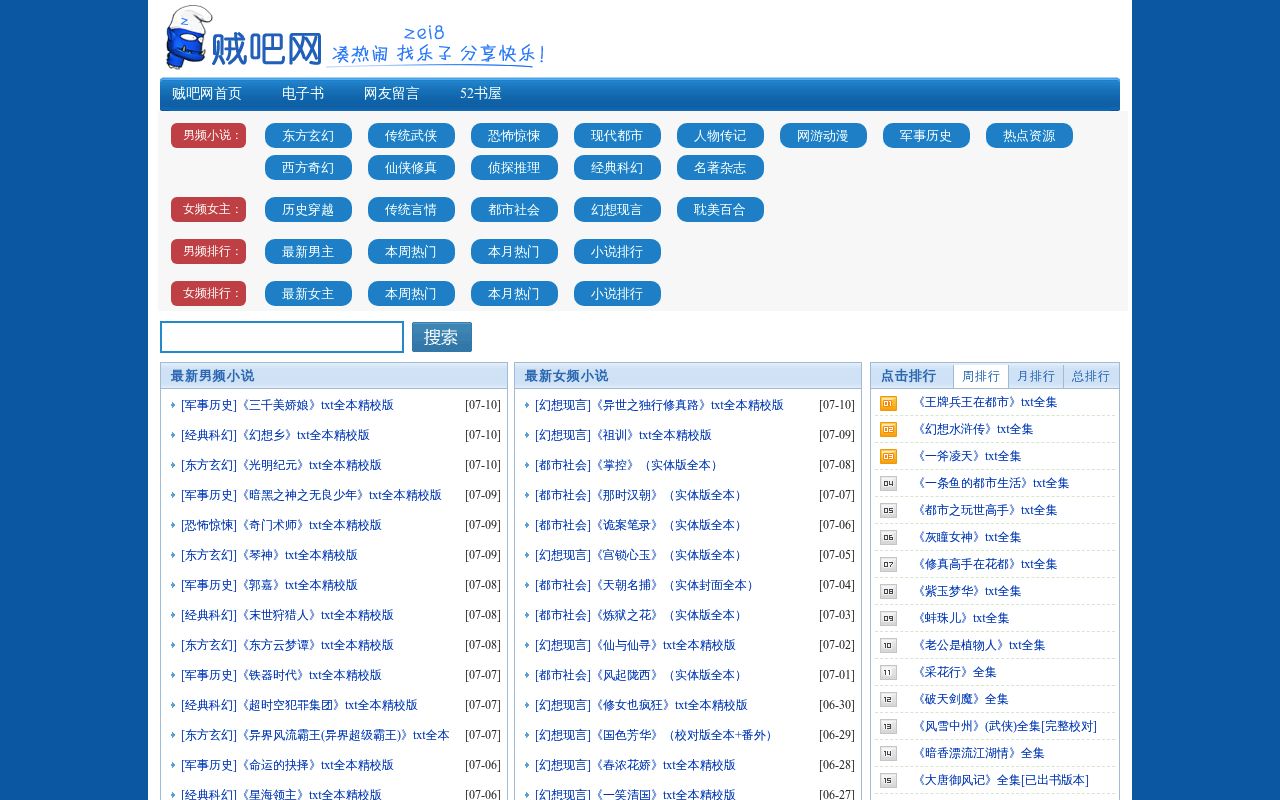Open the 52书屋 navigation item
This screenshot has height=800, width=1280.
click(x=481, y=94)
